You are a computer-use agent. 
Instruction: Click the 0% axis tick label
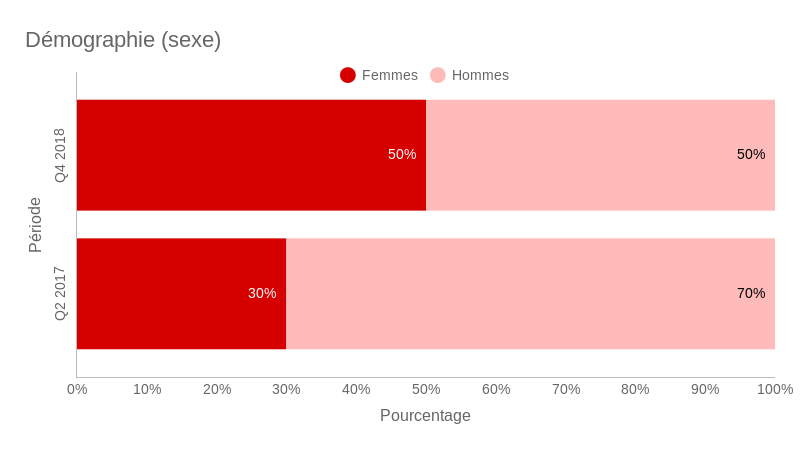click(x=77, y=389)
